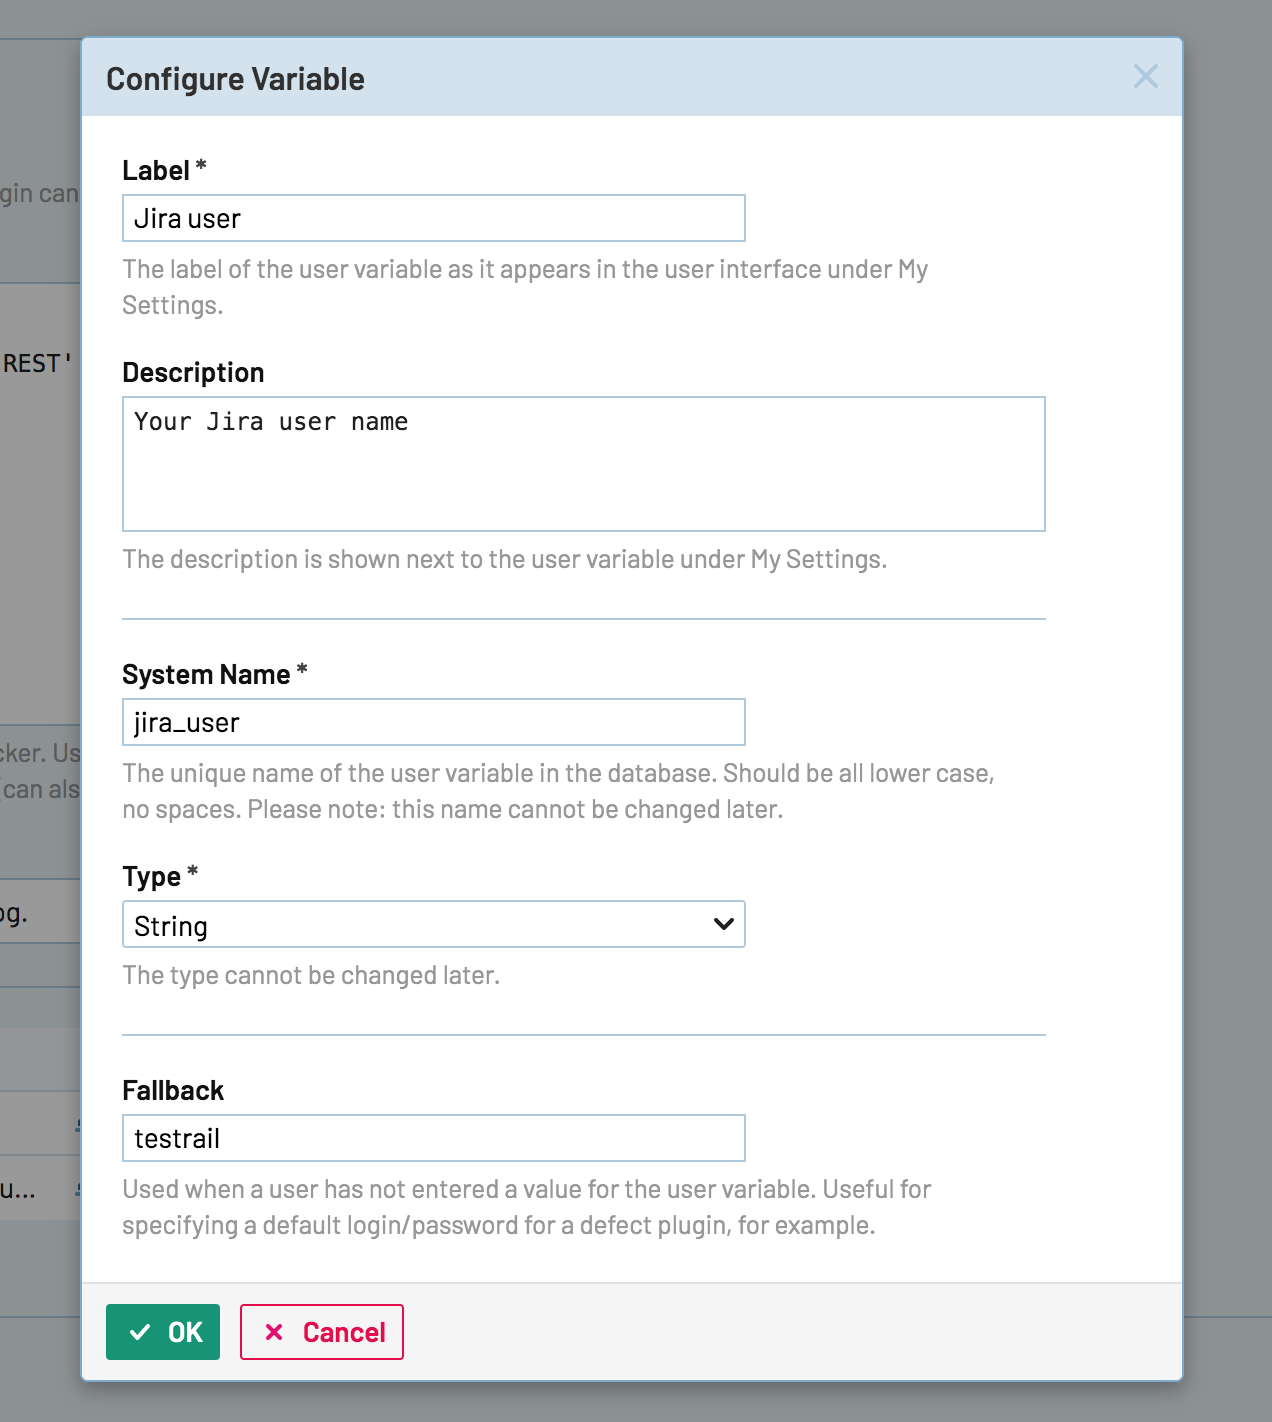Screen dimensions: 1272x1422
Task: Click the bold Description heading
Action: pos(193,373)
